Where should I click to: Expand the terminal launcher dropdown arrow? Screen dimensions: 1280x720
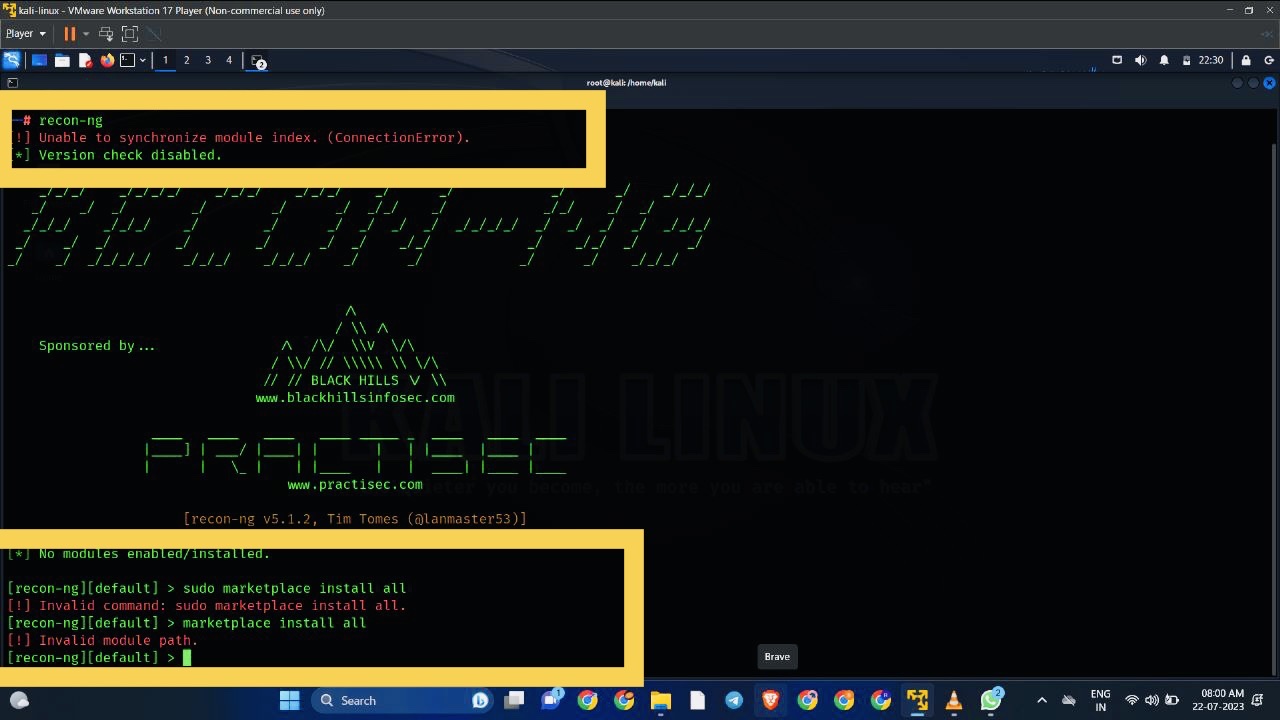coord(143,60)
